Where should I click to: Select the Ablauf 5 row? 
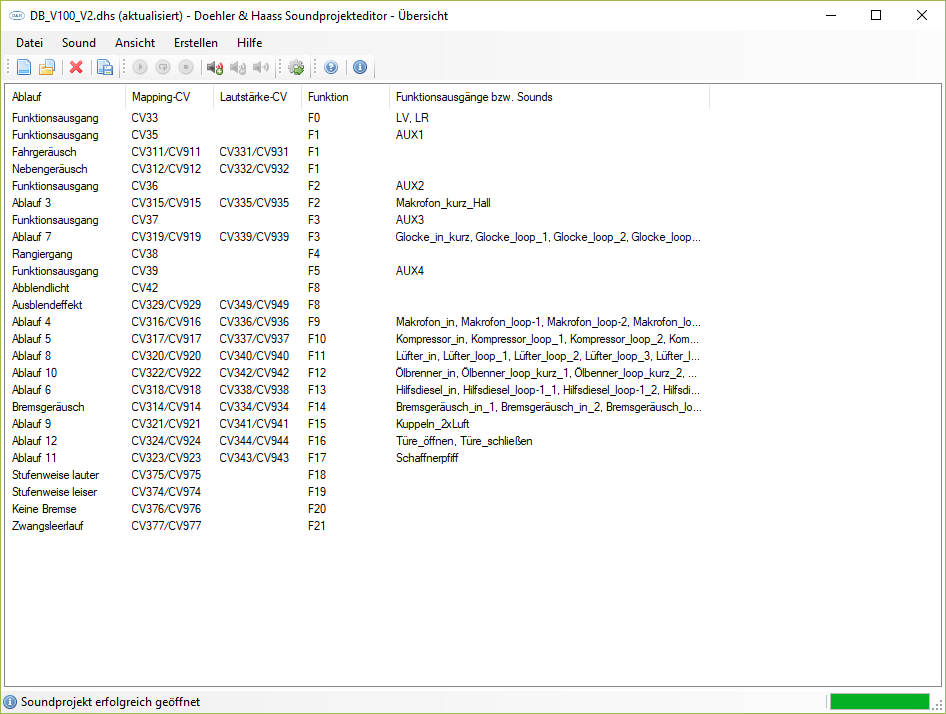click(x=358, y=339)
